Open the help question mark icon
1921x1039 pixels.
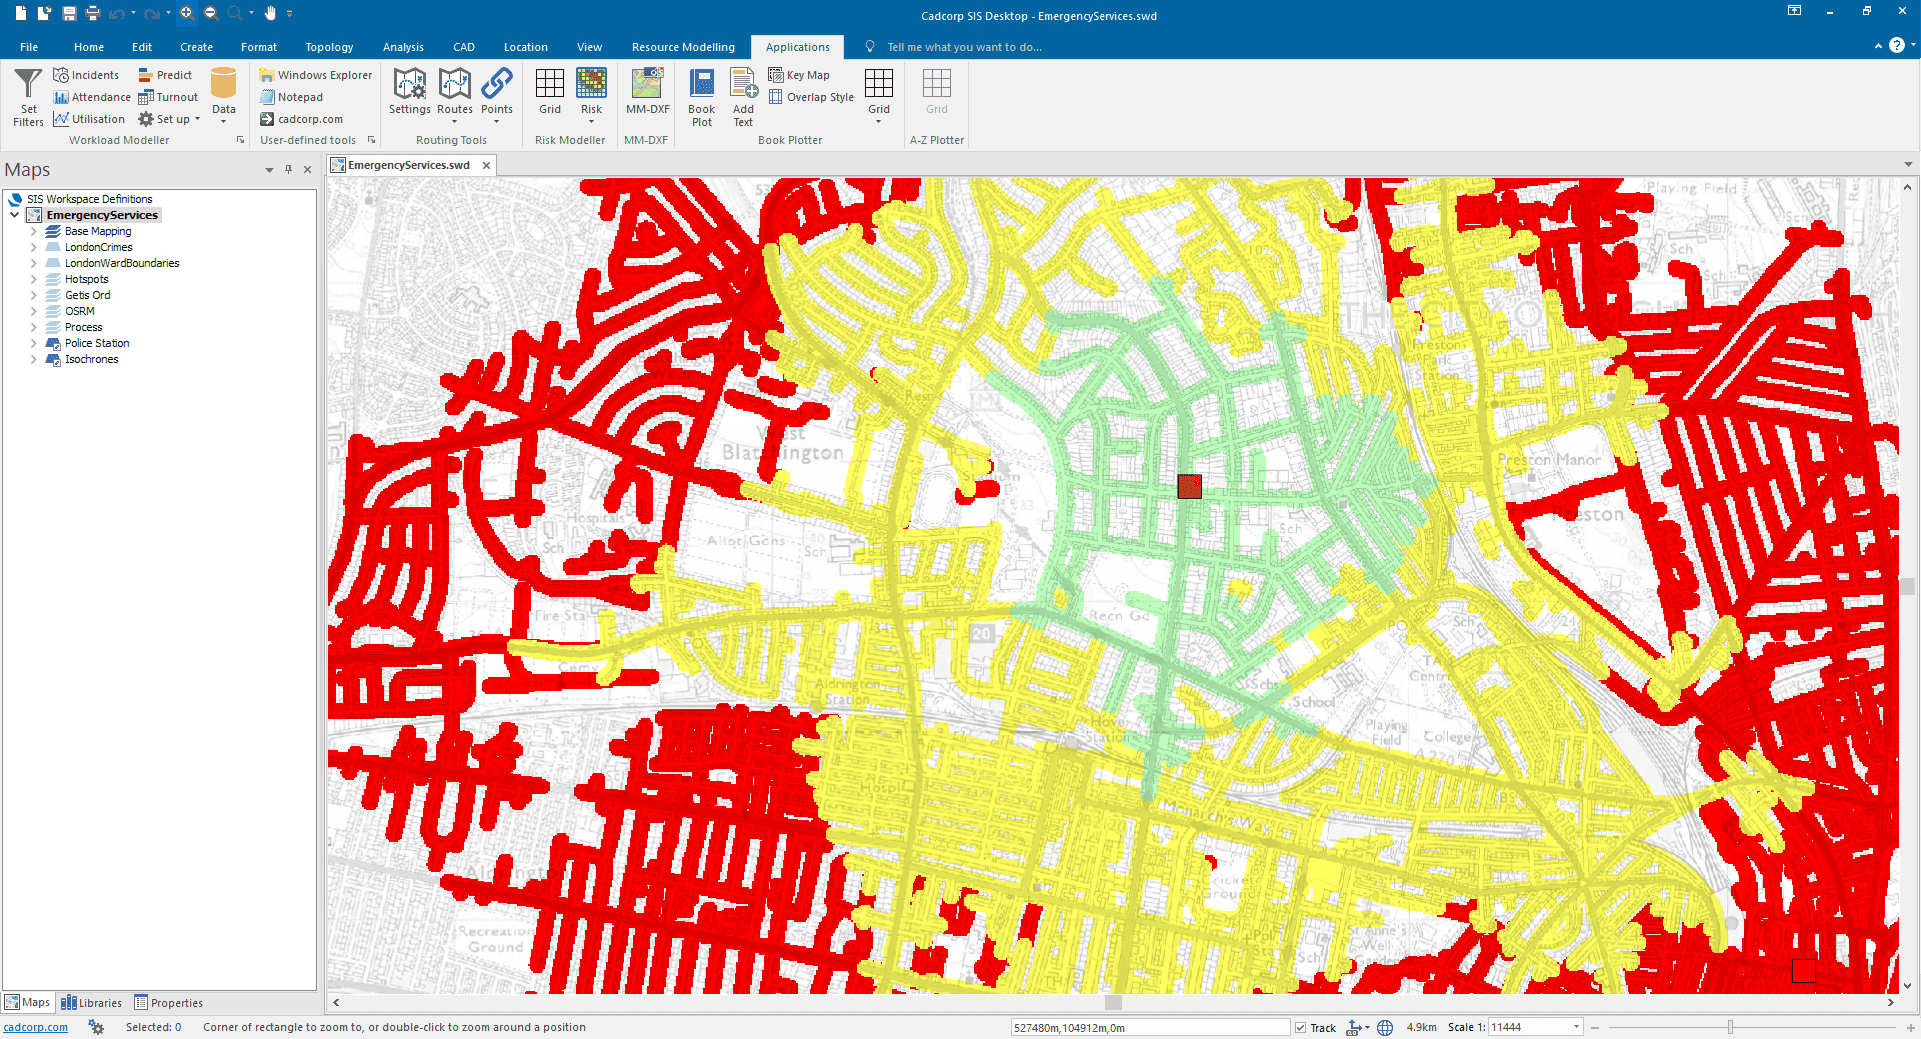pos(1896,46)
